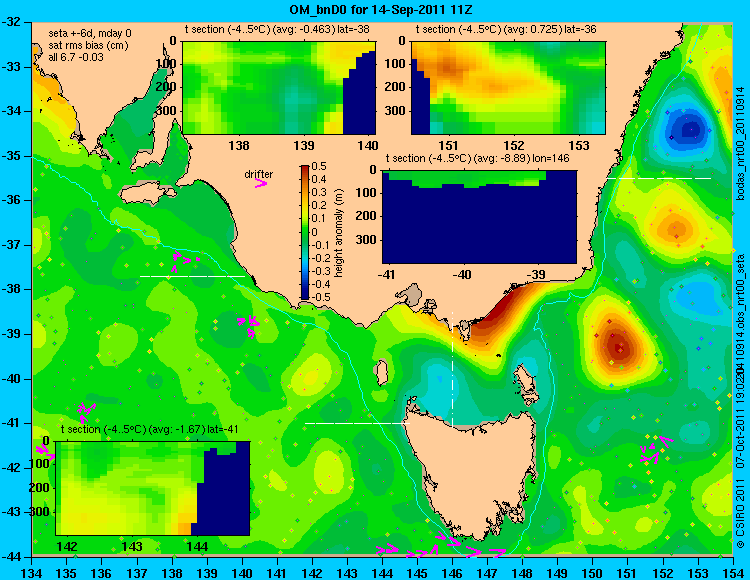750x580 pixels.
Task: Click the lat=-38 temperature section plot
Action: (279, 88)
